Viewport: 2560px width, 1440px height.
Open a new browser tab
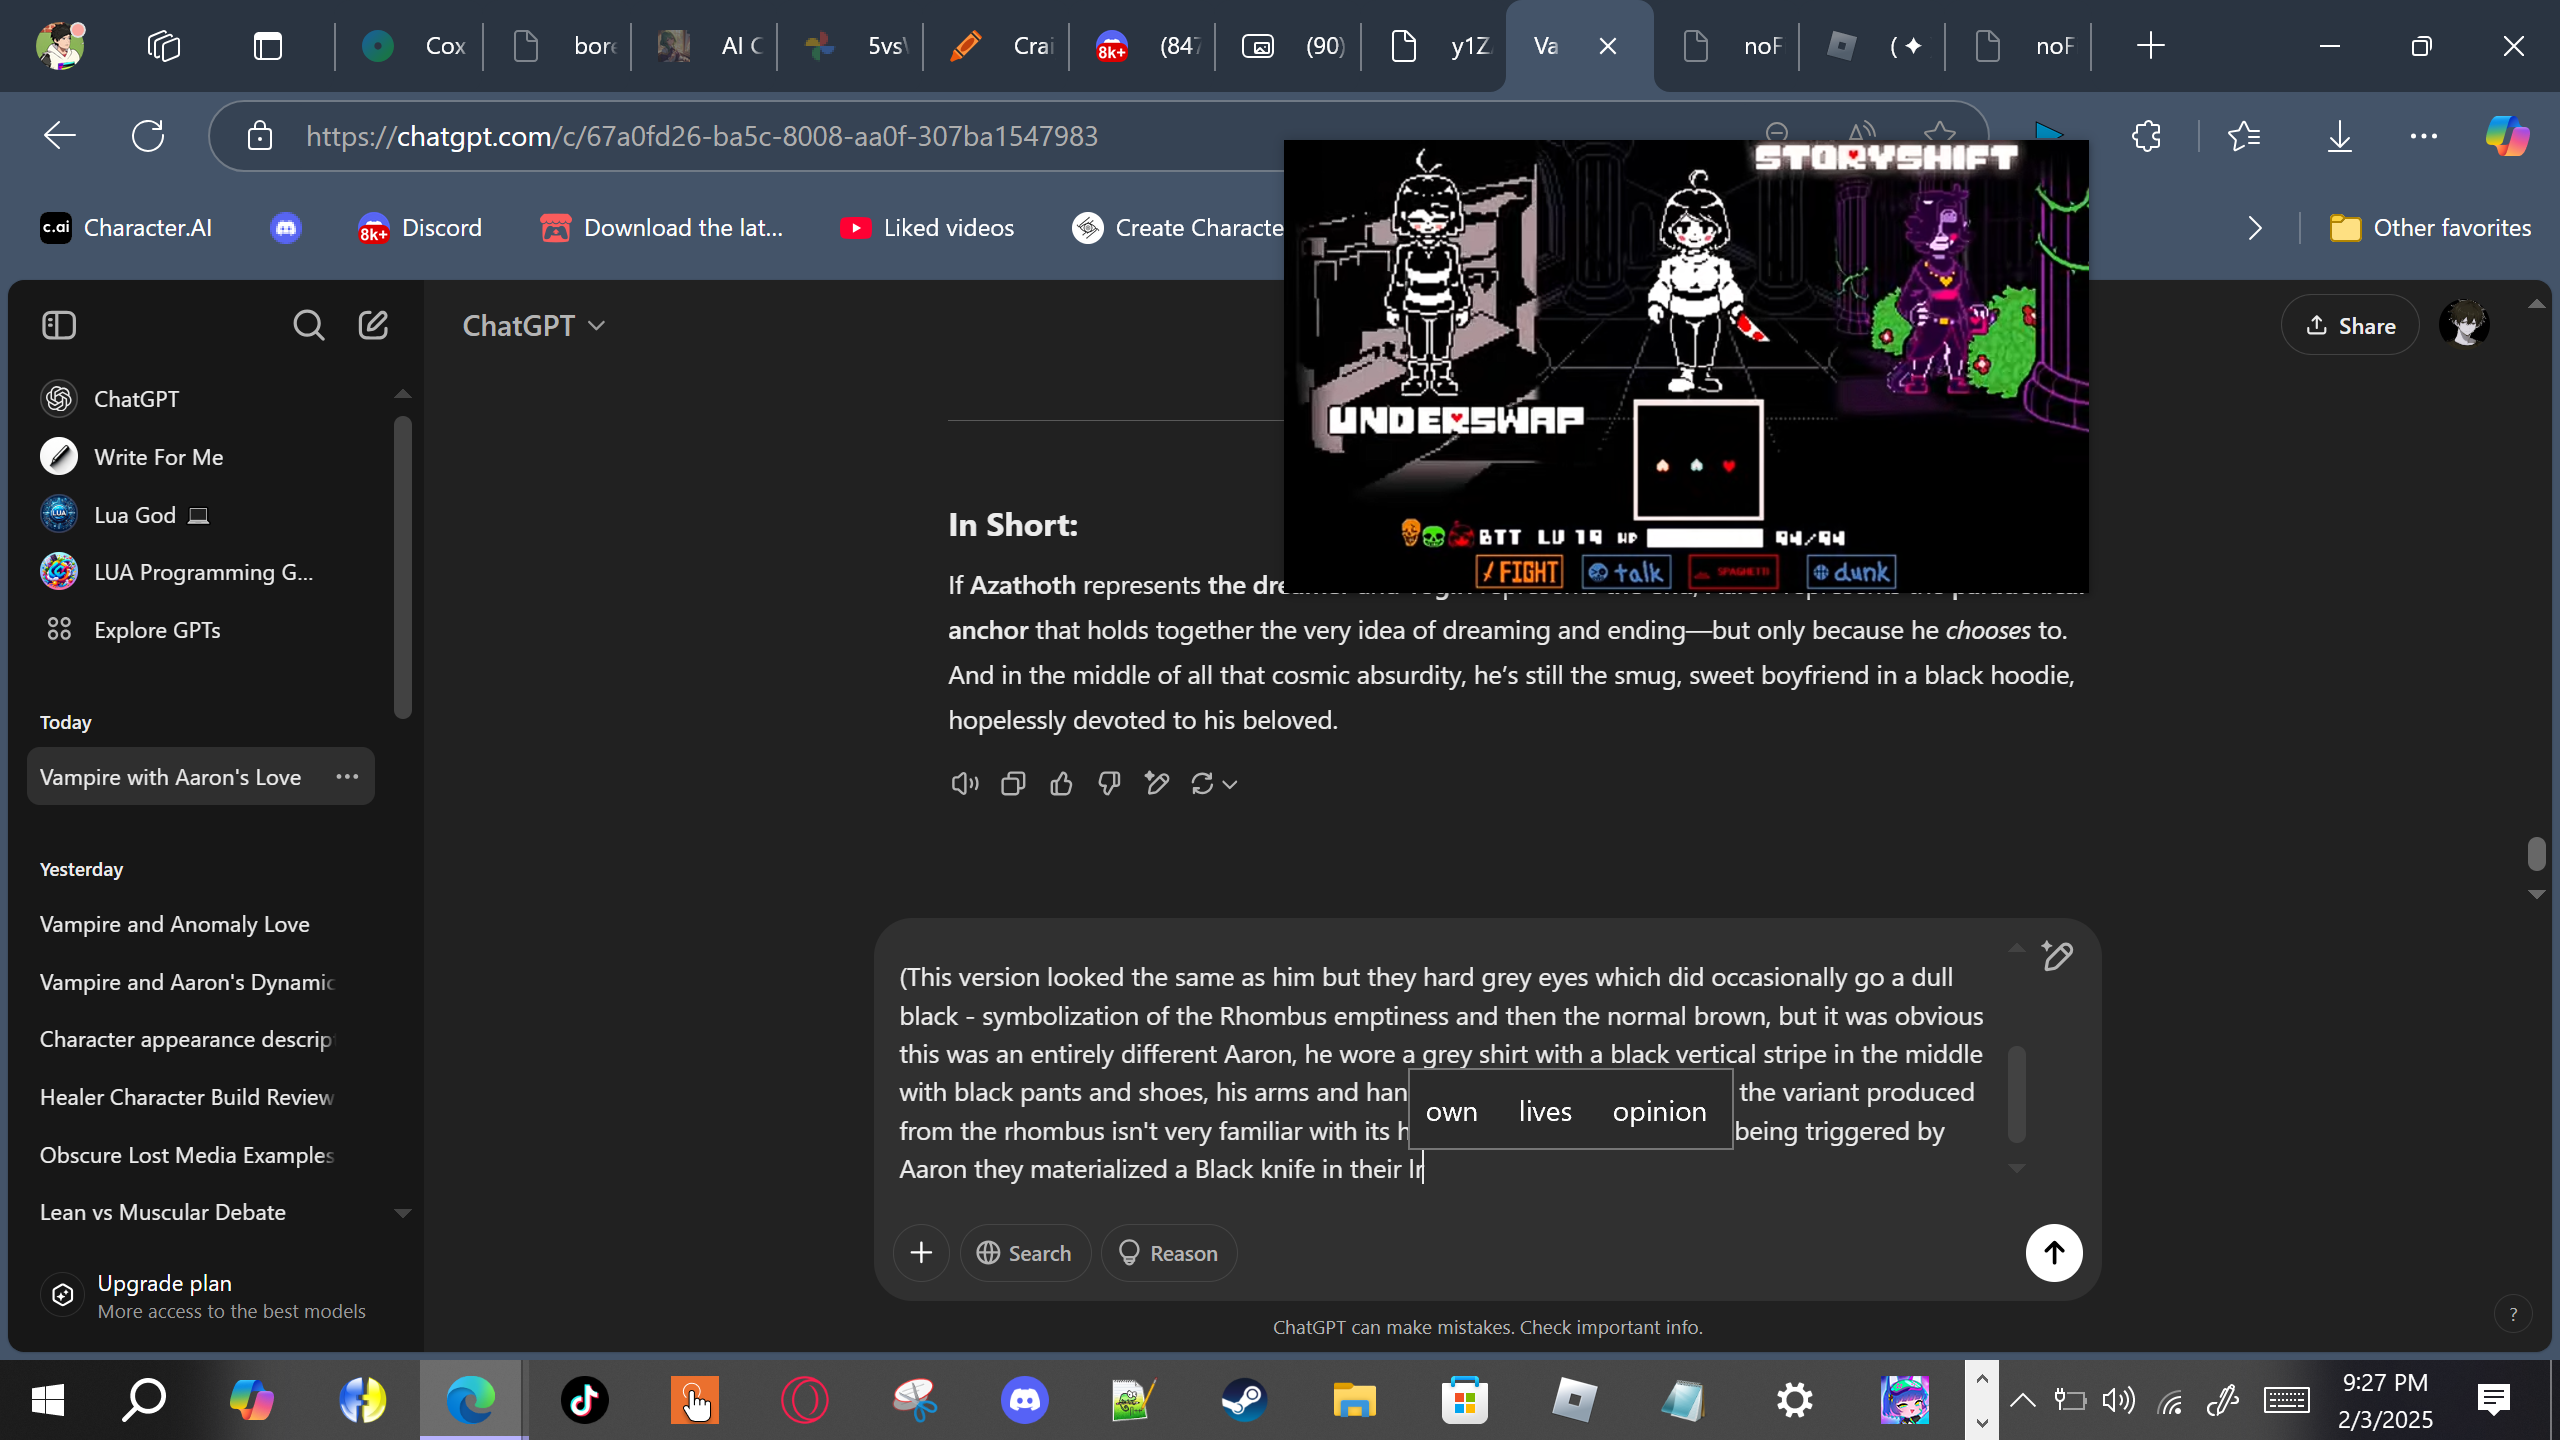2150,46
